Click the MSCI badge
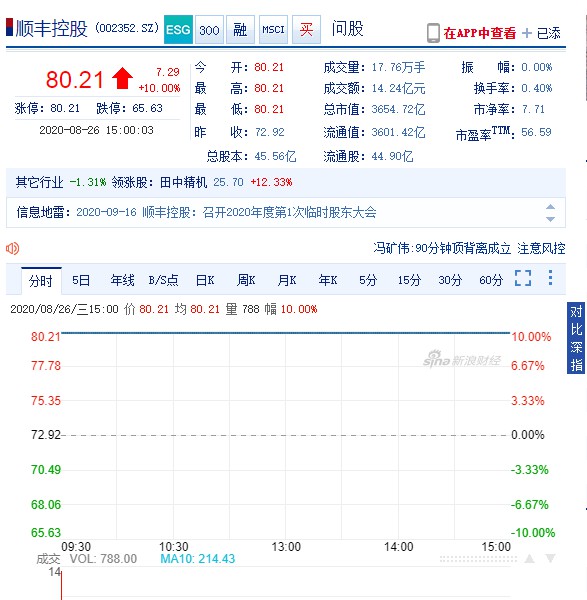Viewport: 587px width, 600px height. click(273, 29)
